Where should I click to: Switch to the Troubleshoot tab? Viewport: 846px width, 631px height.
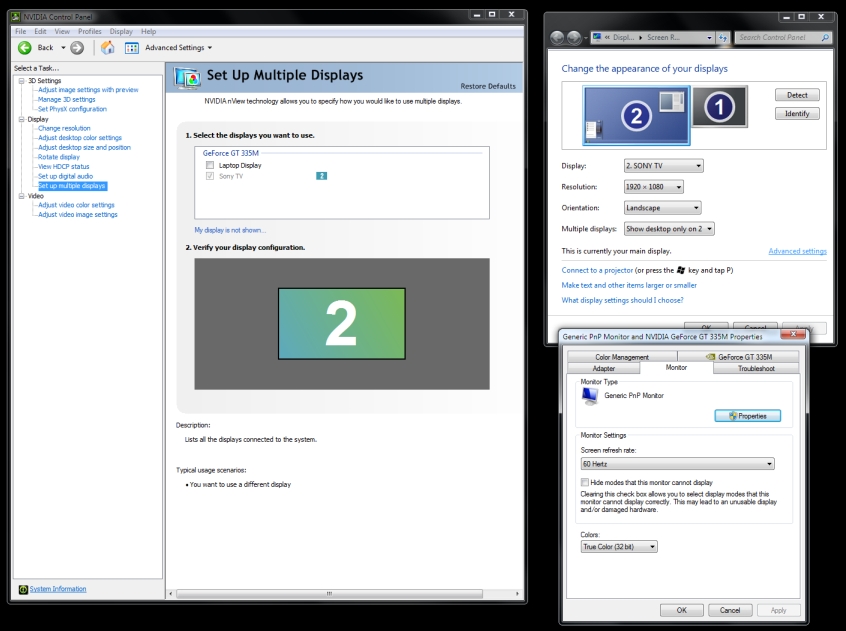coord(756,368)
